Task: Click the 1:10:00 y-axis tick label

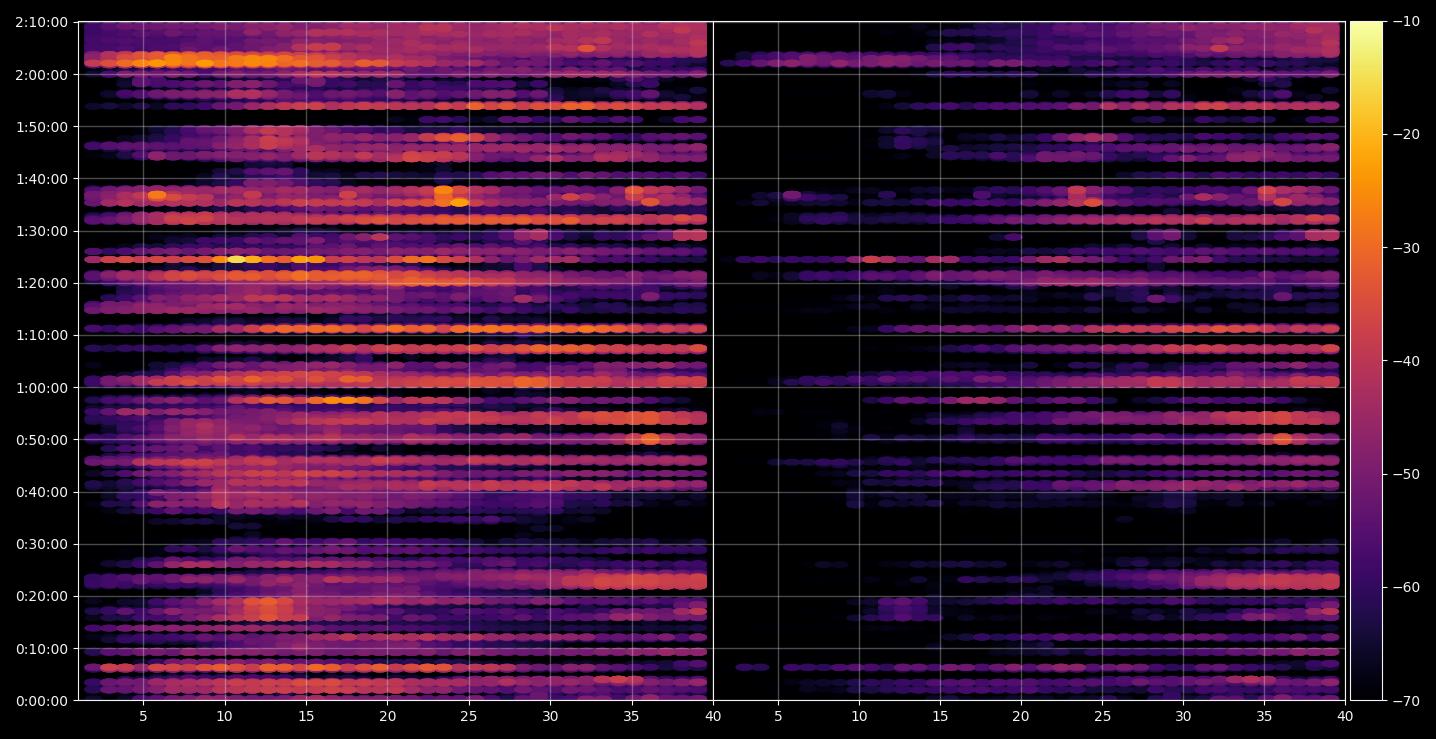Action: [42, 335]
